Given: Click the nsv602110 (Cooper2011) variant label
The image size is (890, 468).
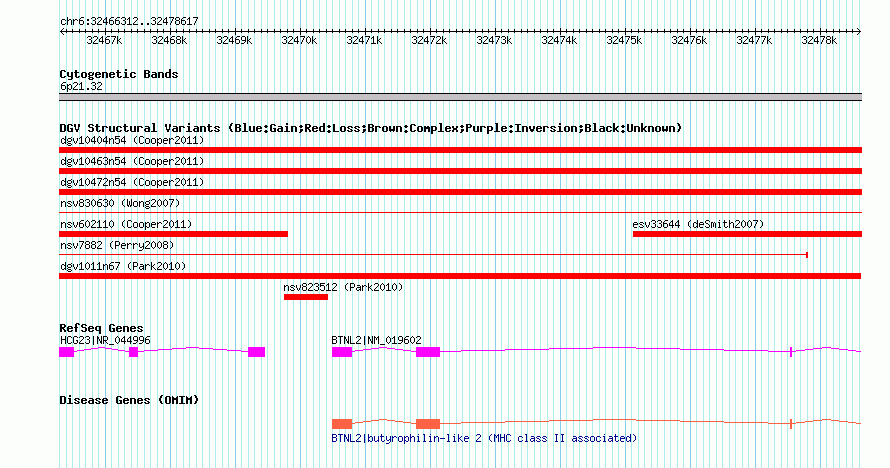Looking at the screenshot, I should 126,224.
